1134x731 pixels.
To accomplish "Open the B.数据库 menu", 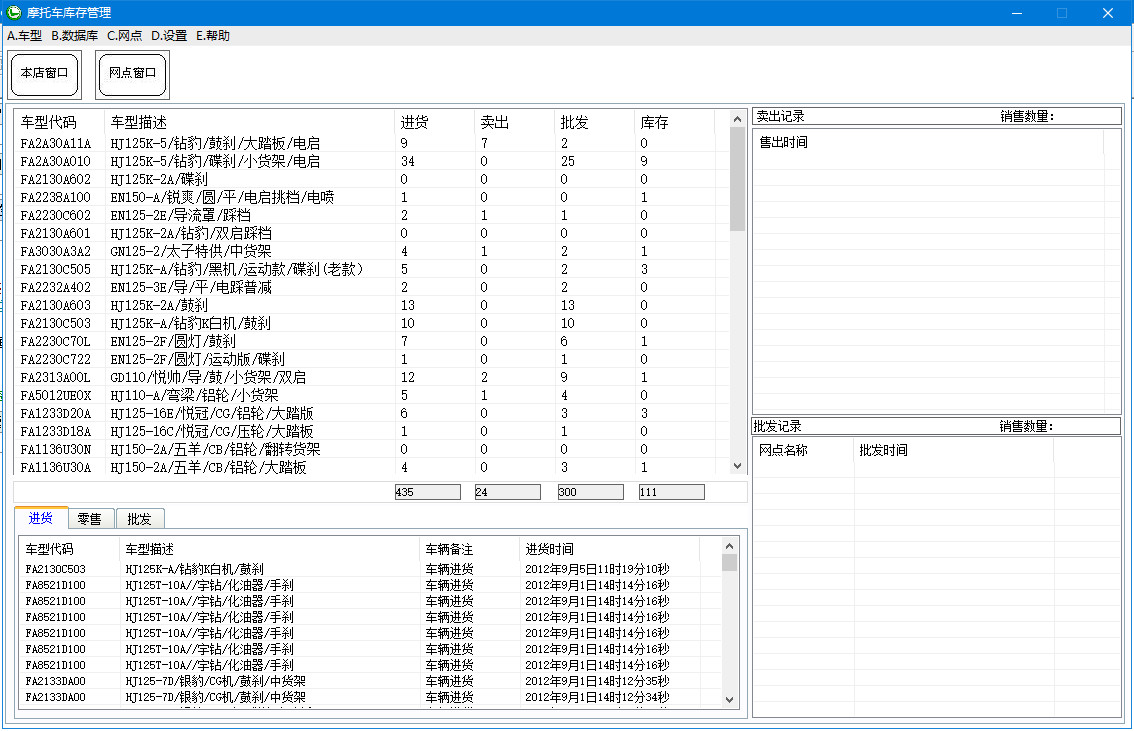I will 74,36.
